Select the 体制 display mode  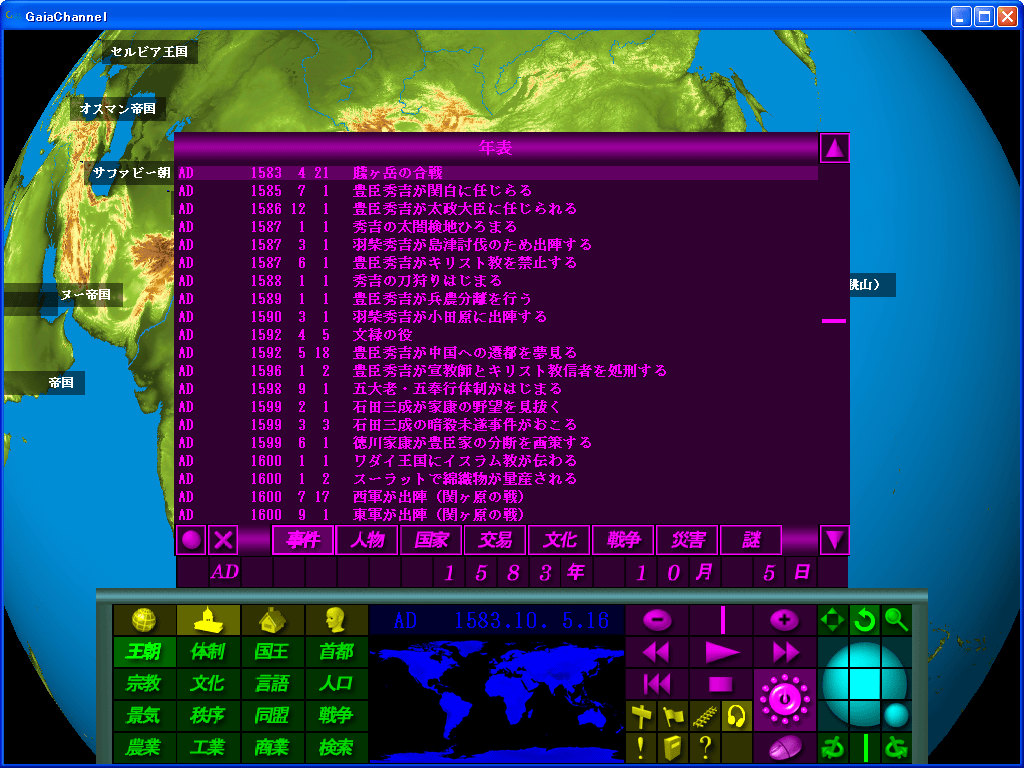point(208,652)
